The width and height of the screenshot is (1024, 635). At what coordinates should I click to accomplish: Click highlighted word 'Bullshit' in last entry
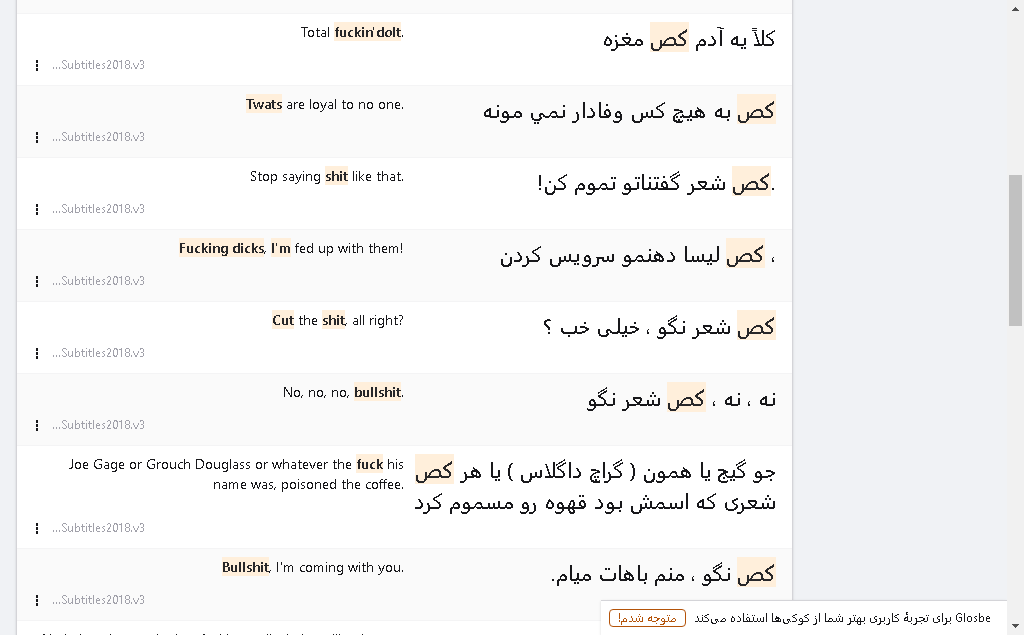(246, 567)
